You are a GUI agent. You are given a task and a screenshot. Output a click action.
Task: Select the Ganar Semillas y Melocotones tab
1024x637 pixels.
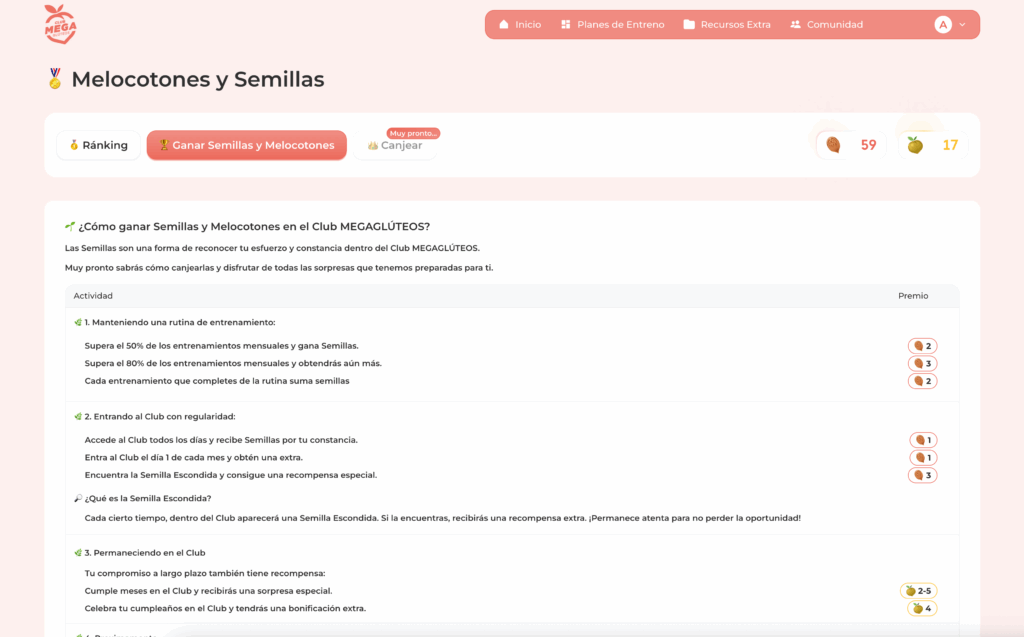pyautogui.click(x=246, y=145)
